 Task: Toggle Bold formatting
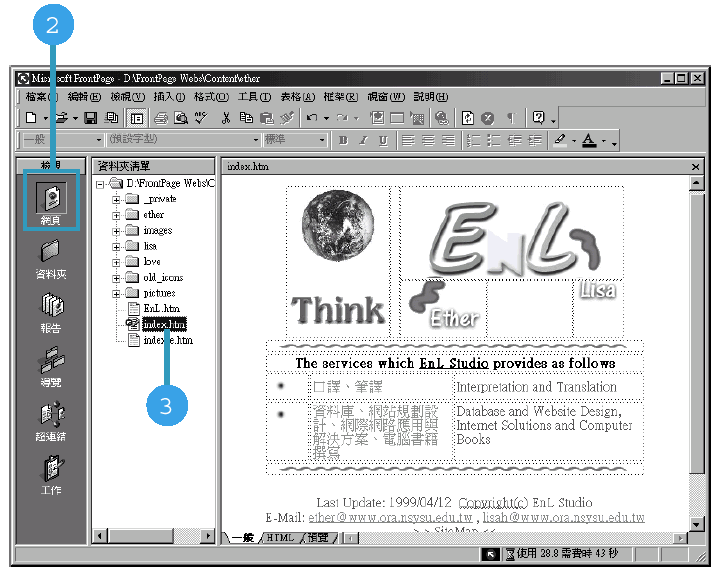click(x=343, y=140)
